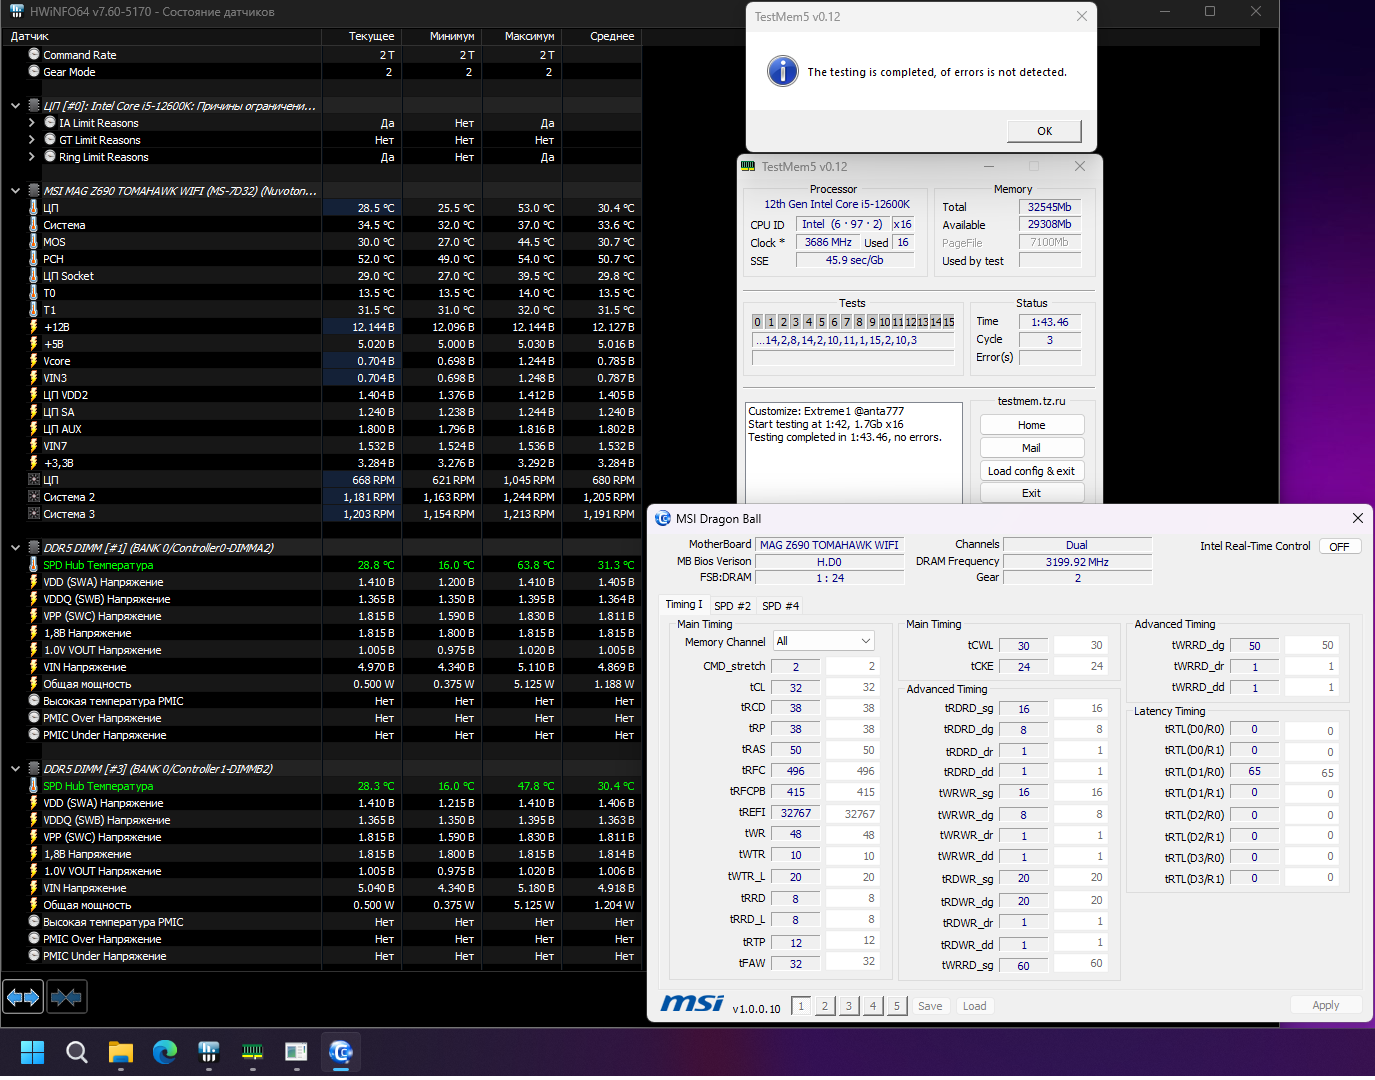
Task: Click the fan icon of the Система 2 row
Action: tap(34, 497)
